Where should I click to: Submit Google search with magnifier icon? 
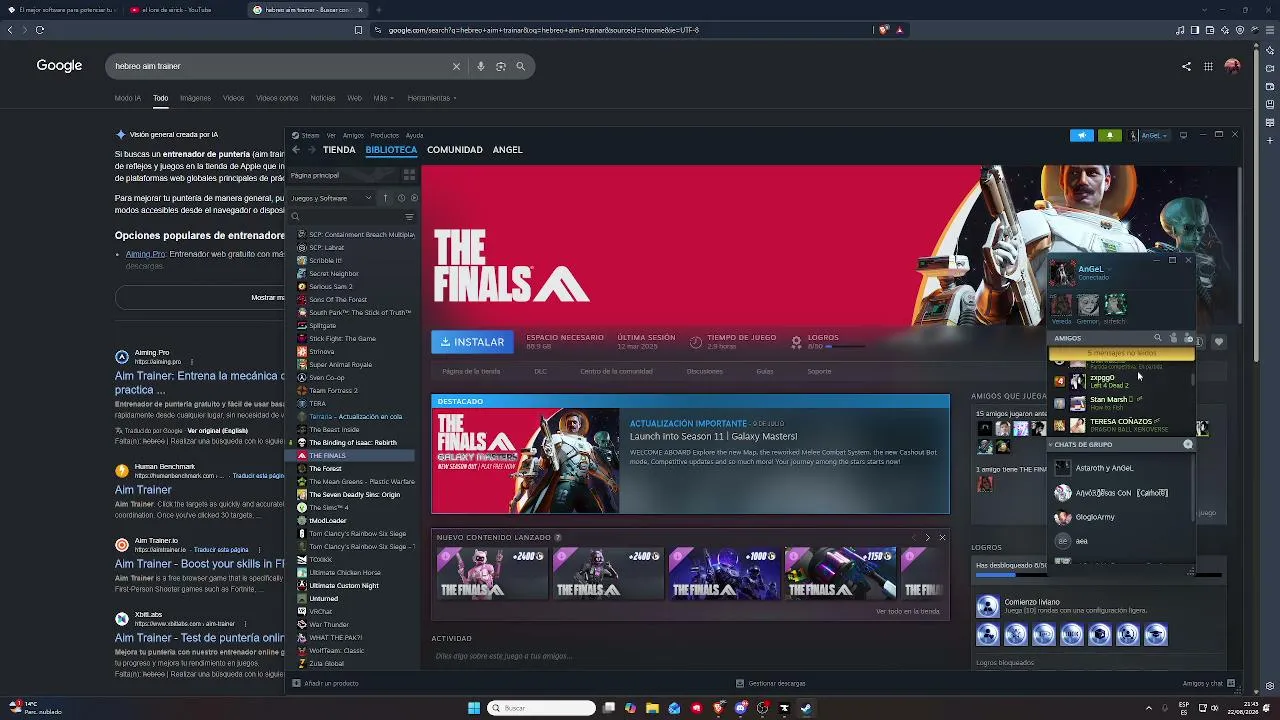(520, 66)
